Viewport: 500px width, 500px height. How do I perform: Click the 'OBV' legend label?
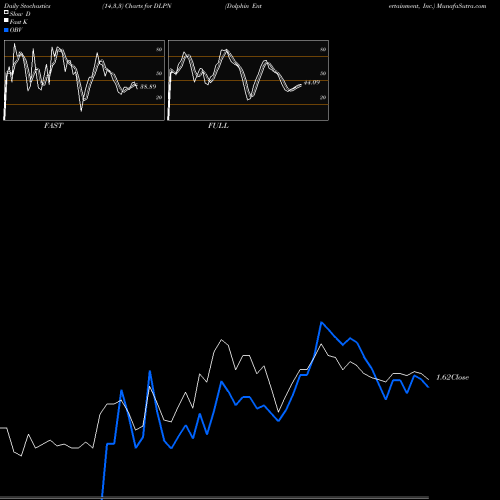(x=16, y=30)
